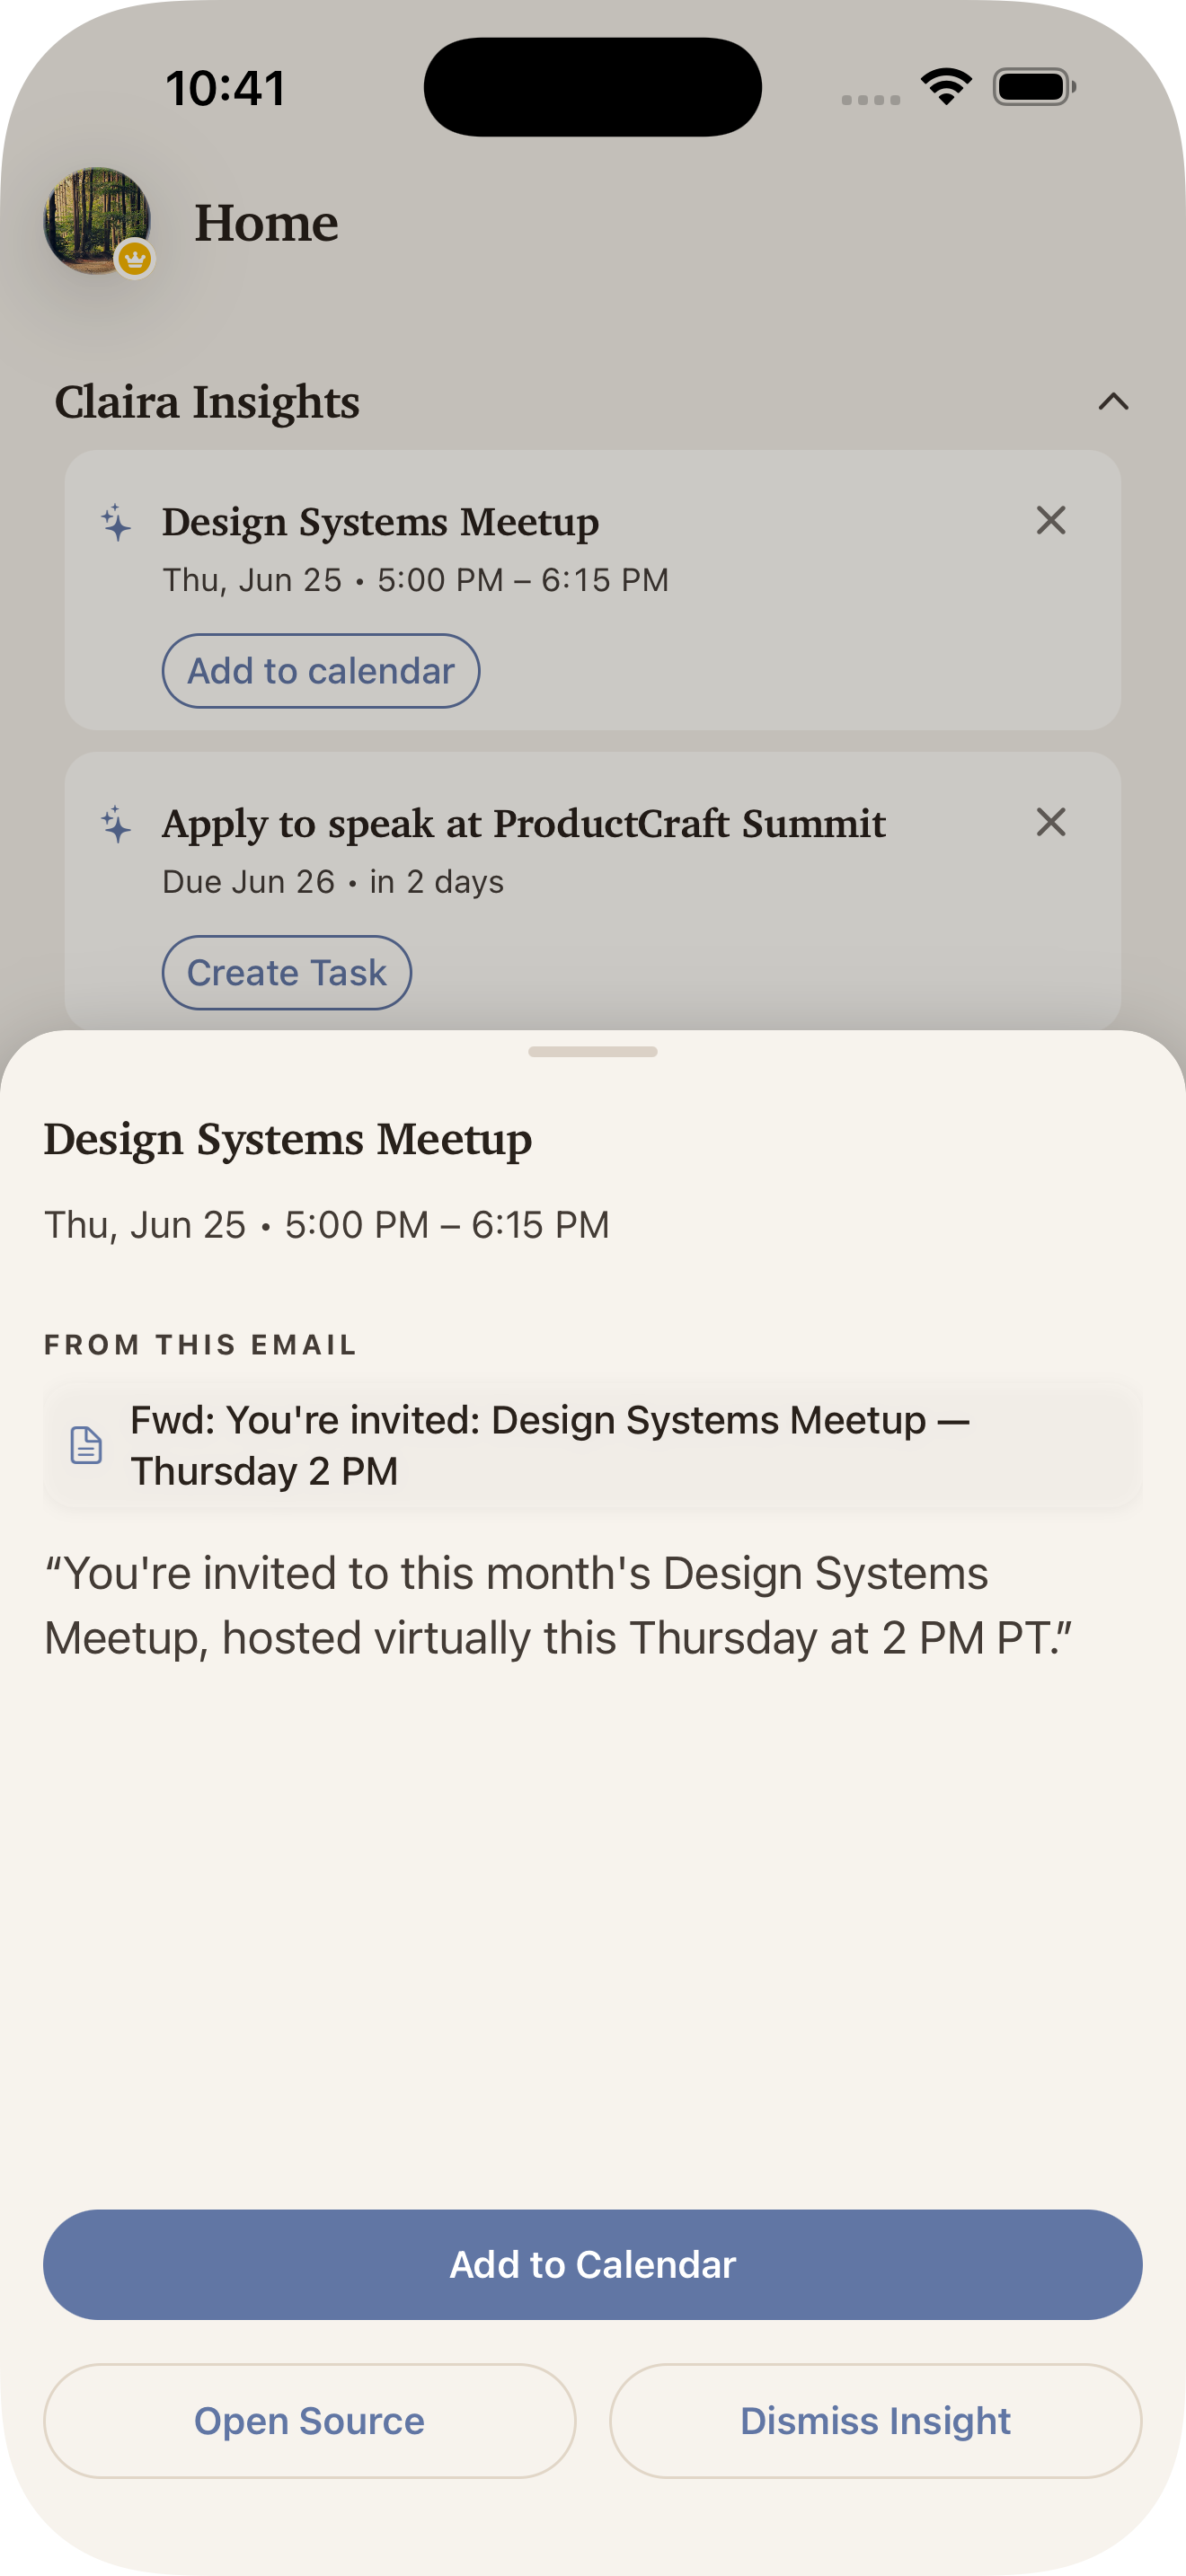Image resolution: width=1186 pixels, height=2576 pixels.
Task: Tap the Wi-Fi status icon
Action: click(x=946, y=87)
